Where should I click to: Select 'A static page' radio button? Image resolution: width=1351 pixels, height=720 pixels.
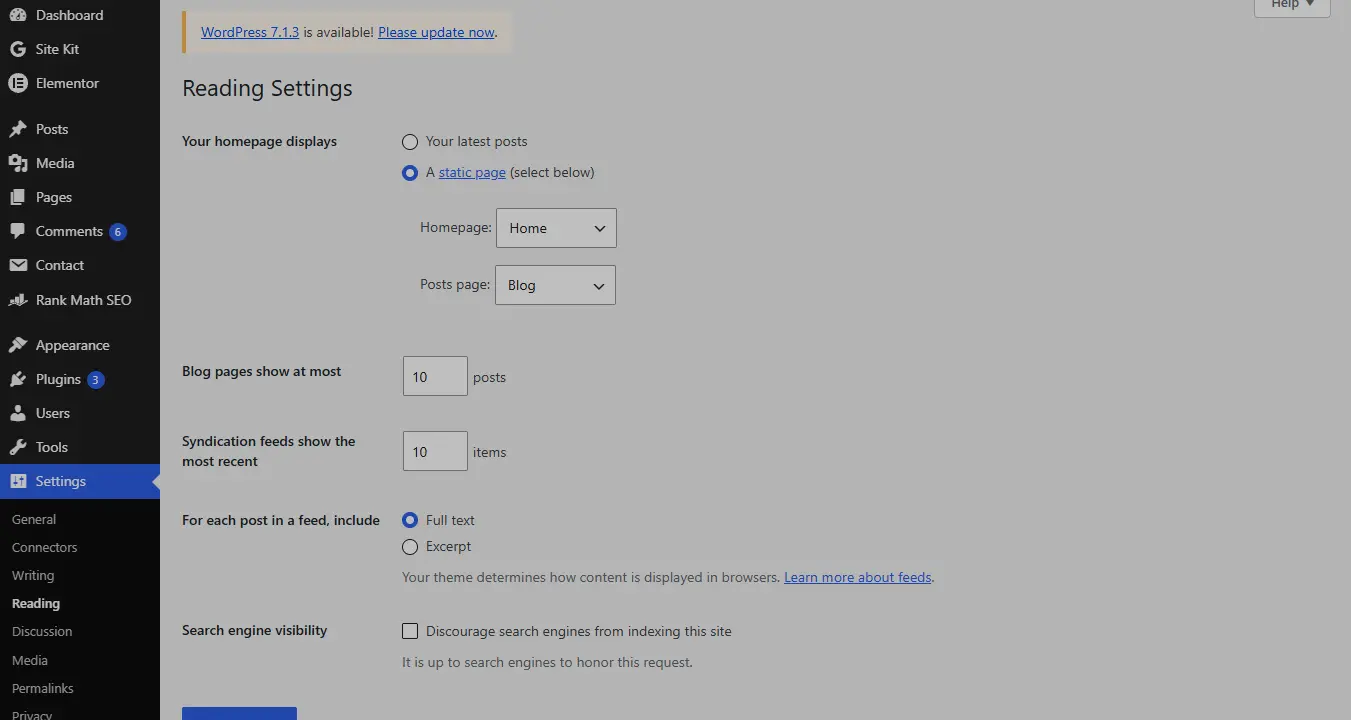tap(410, 173)
